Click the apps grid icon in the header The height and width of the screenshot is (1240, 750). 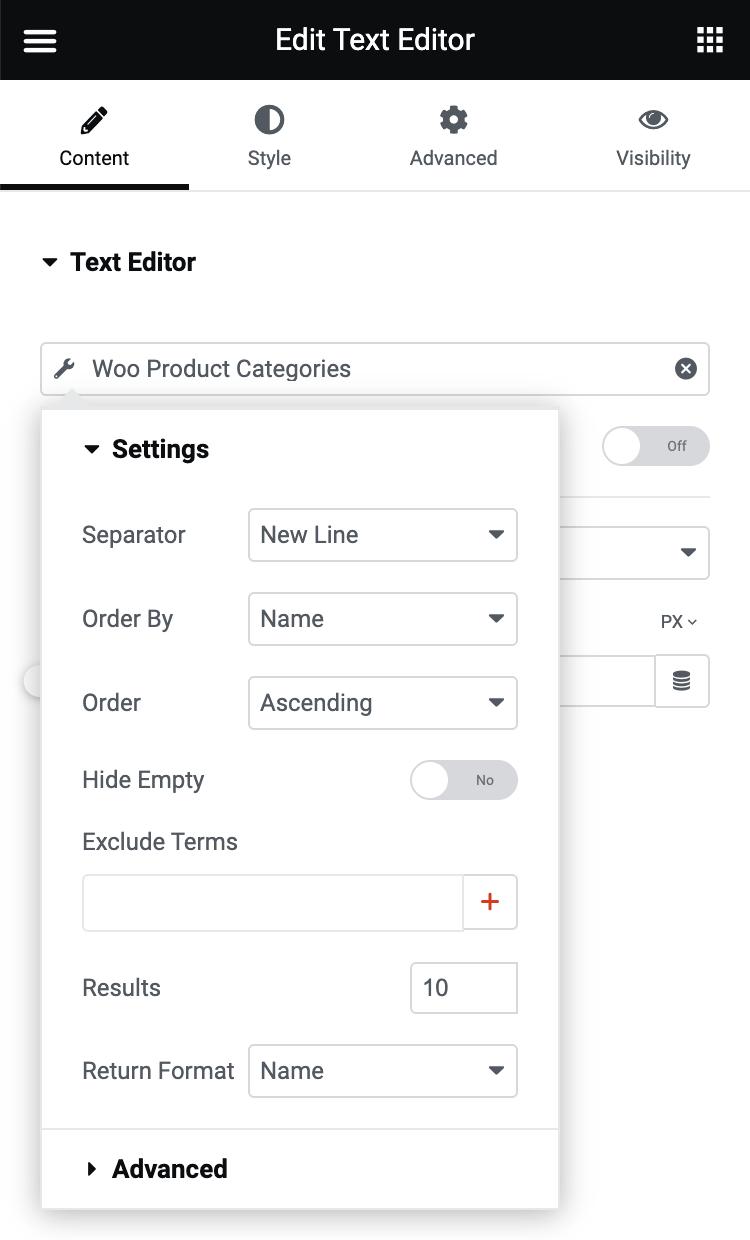710,40
